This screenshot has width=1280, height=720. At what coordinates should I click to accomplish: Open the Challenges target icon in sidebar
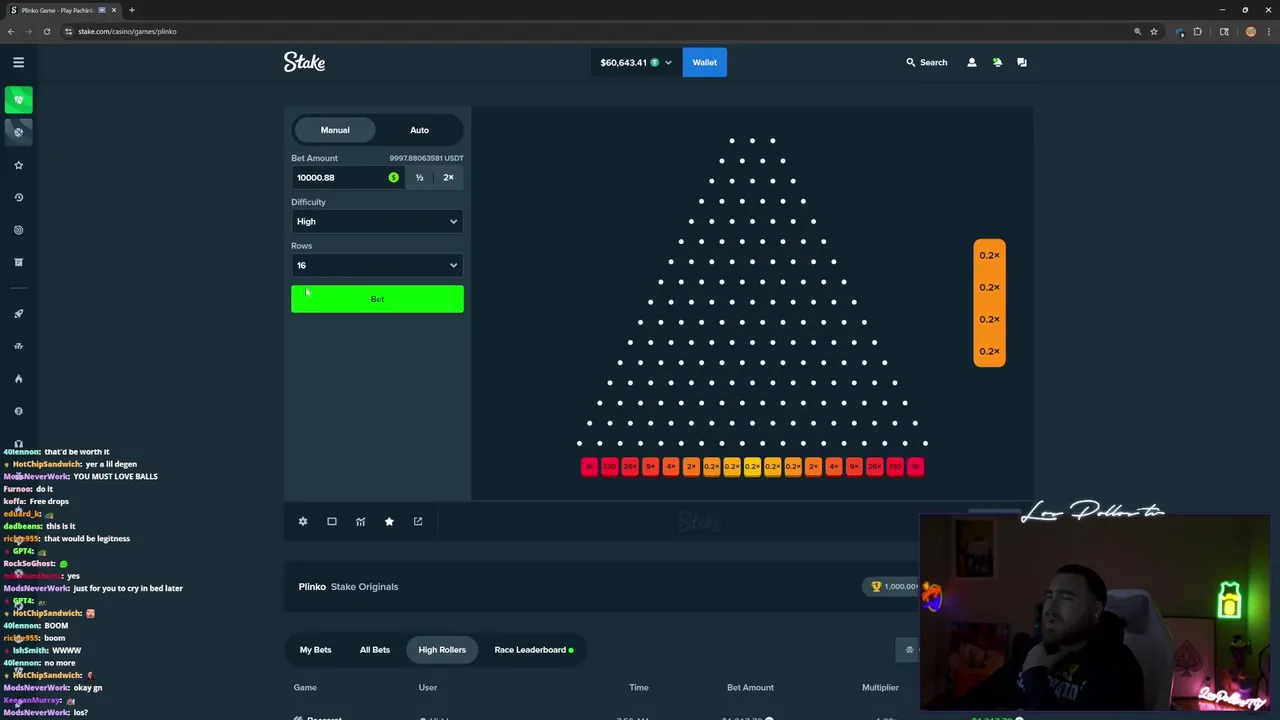pyautogui.click(x=18, y=230)
